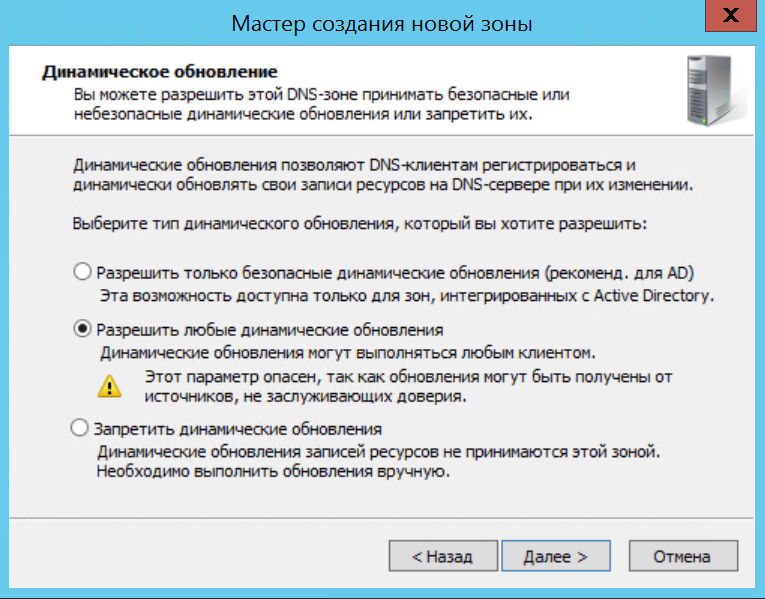
Task: Click the empty area left of the Назад button
Action: pyautogui.click(x=220, y=556)
